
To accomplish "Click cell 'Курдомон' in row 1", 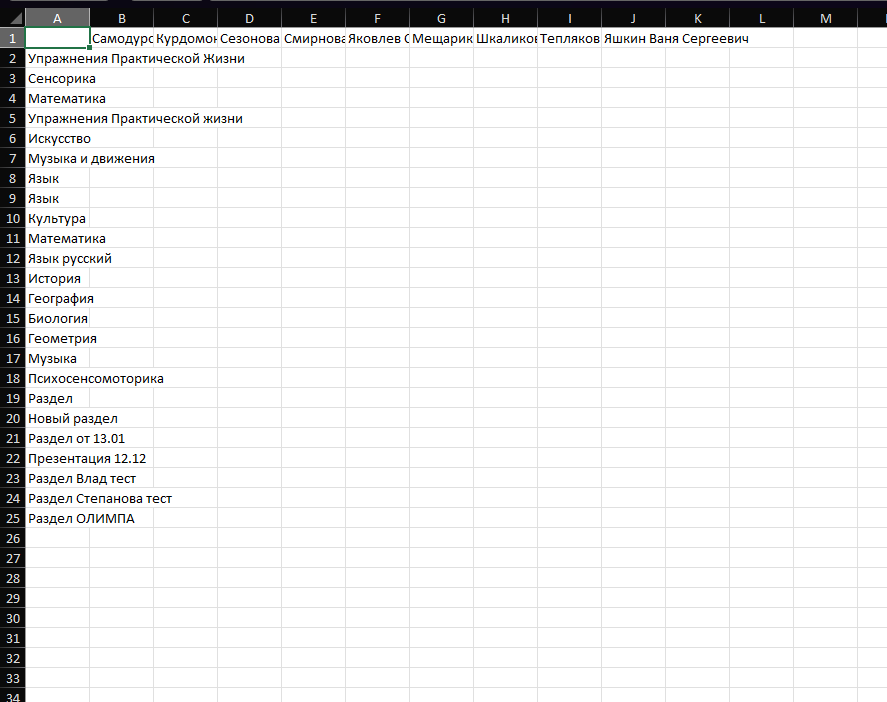I will click(186, 38).
